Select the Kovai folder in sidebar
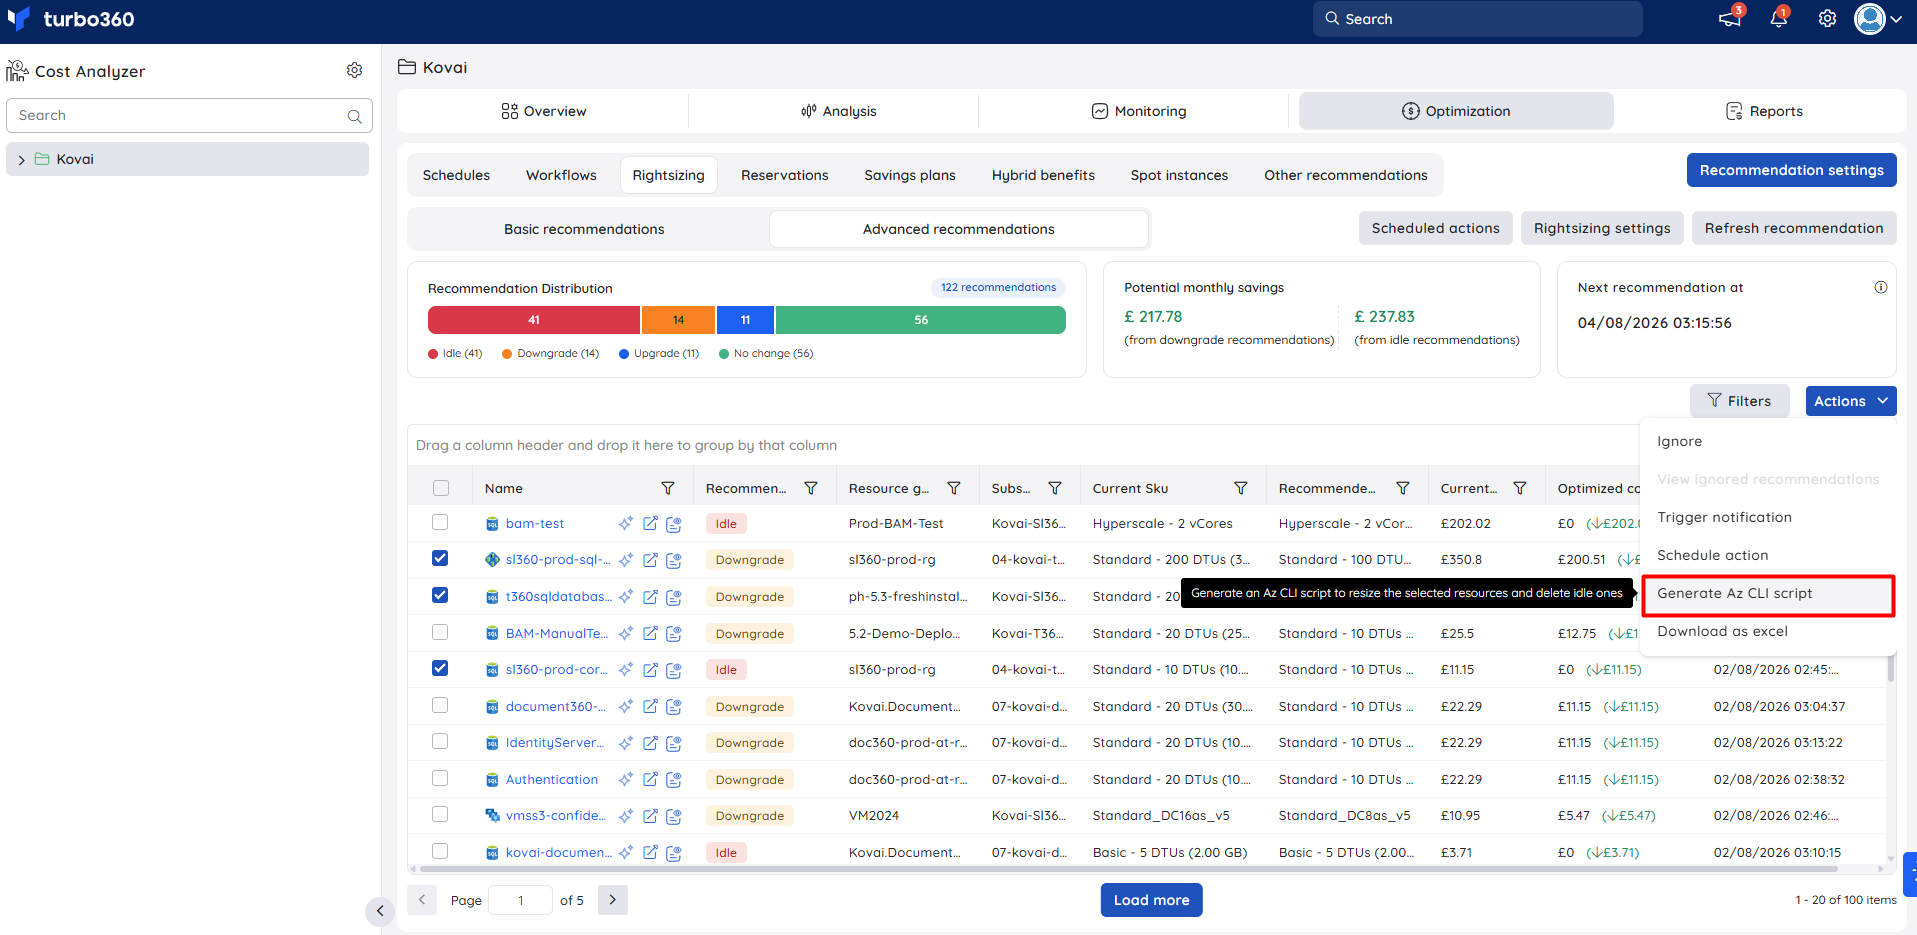This screenshot has width=1917, height=935. click(x=188, y=159)
